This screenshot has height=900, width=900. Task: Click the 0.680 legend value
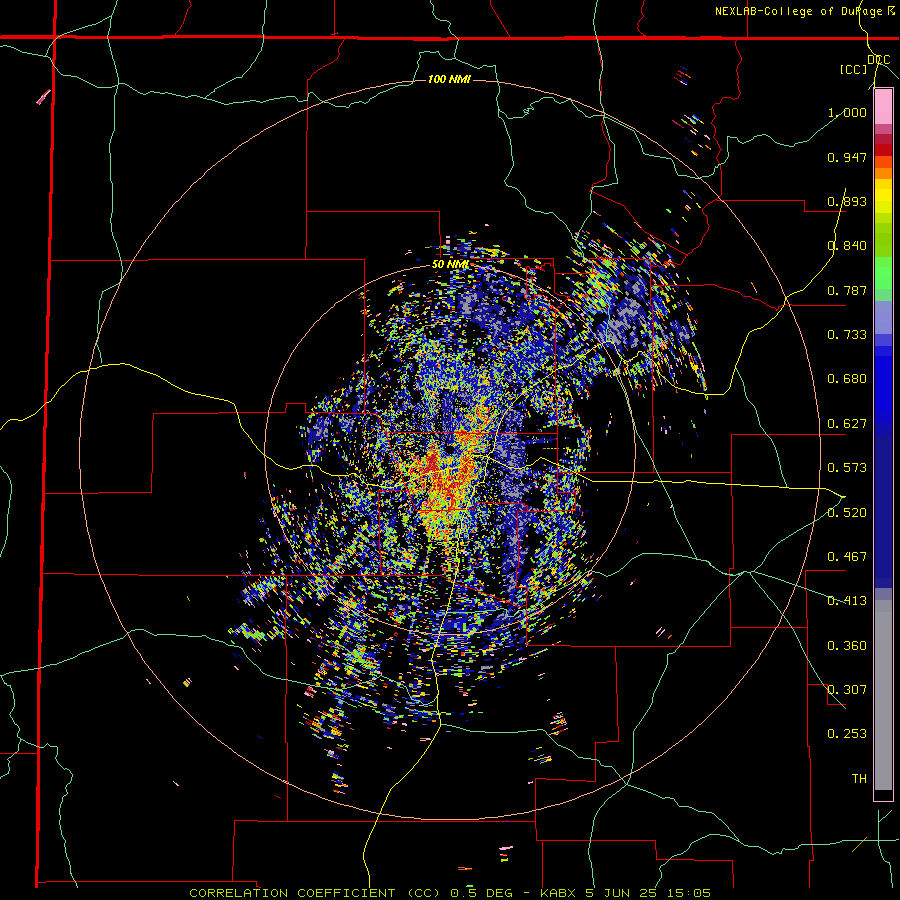pyautogui.click(x=847, y=379)
